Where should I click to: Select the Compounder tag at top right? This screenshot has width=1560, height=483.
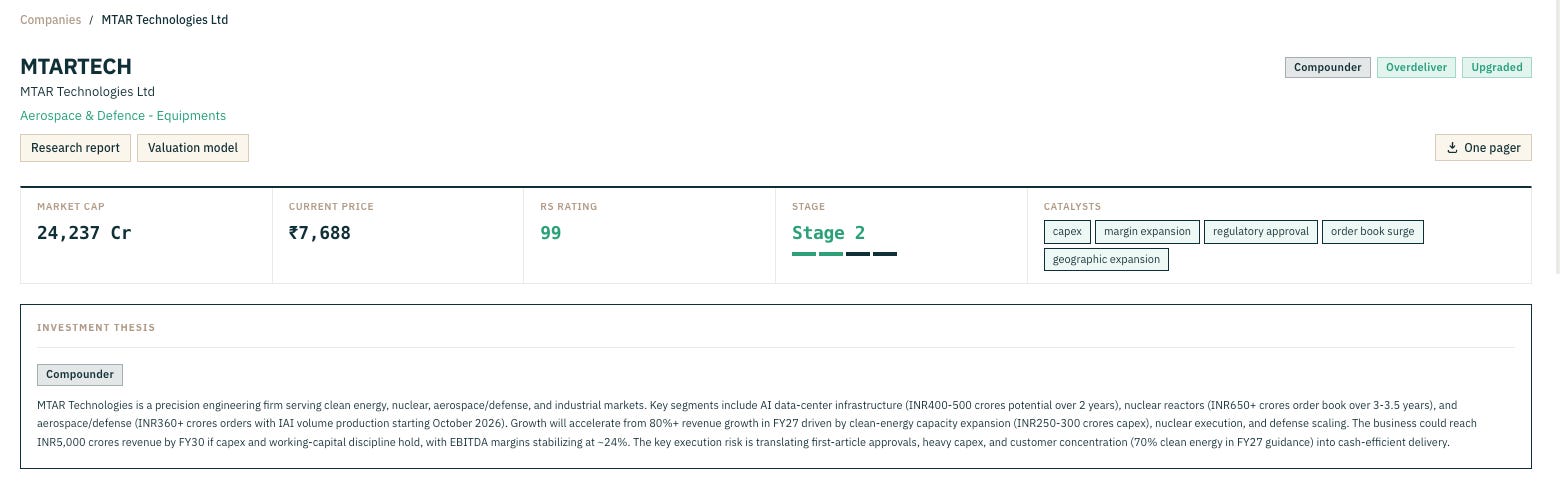point(1328,68)
